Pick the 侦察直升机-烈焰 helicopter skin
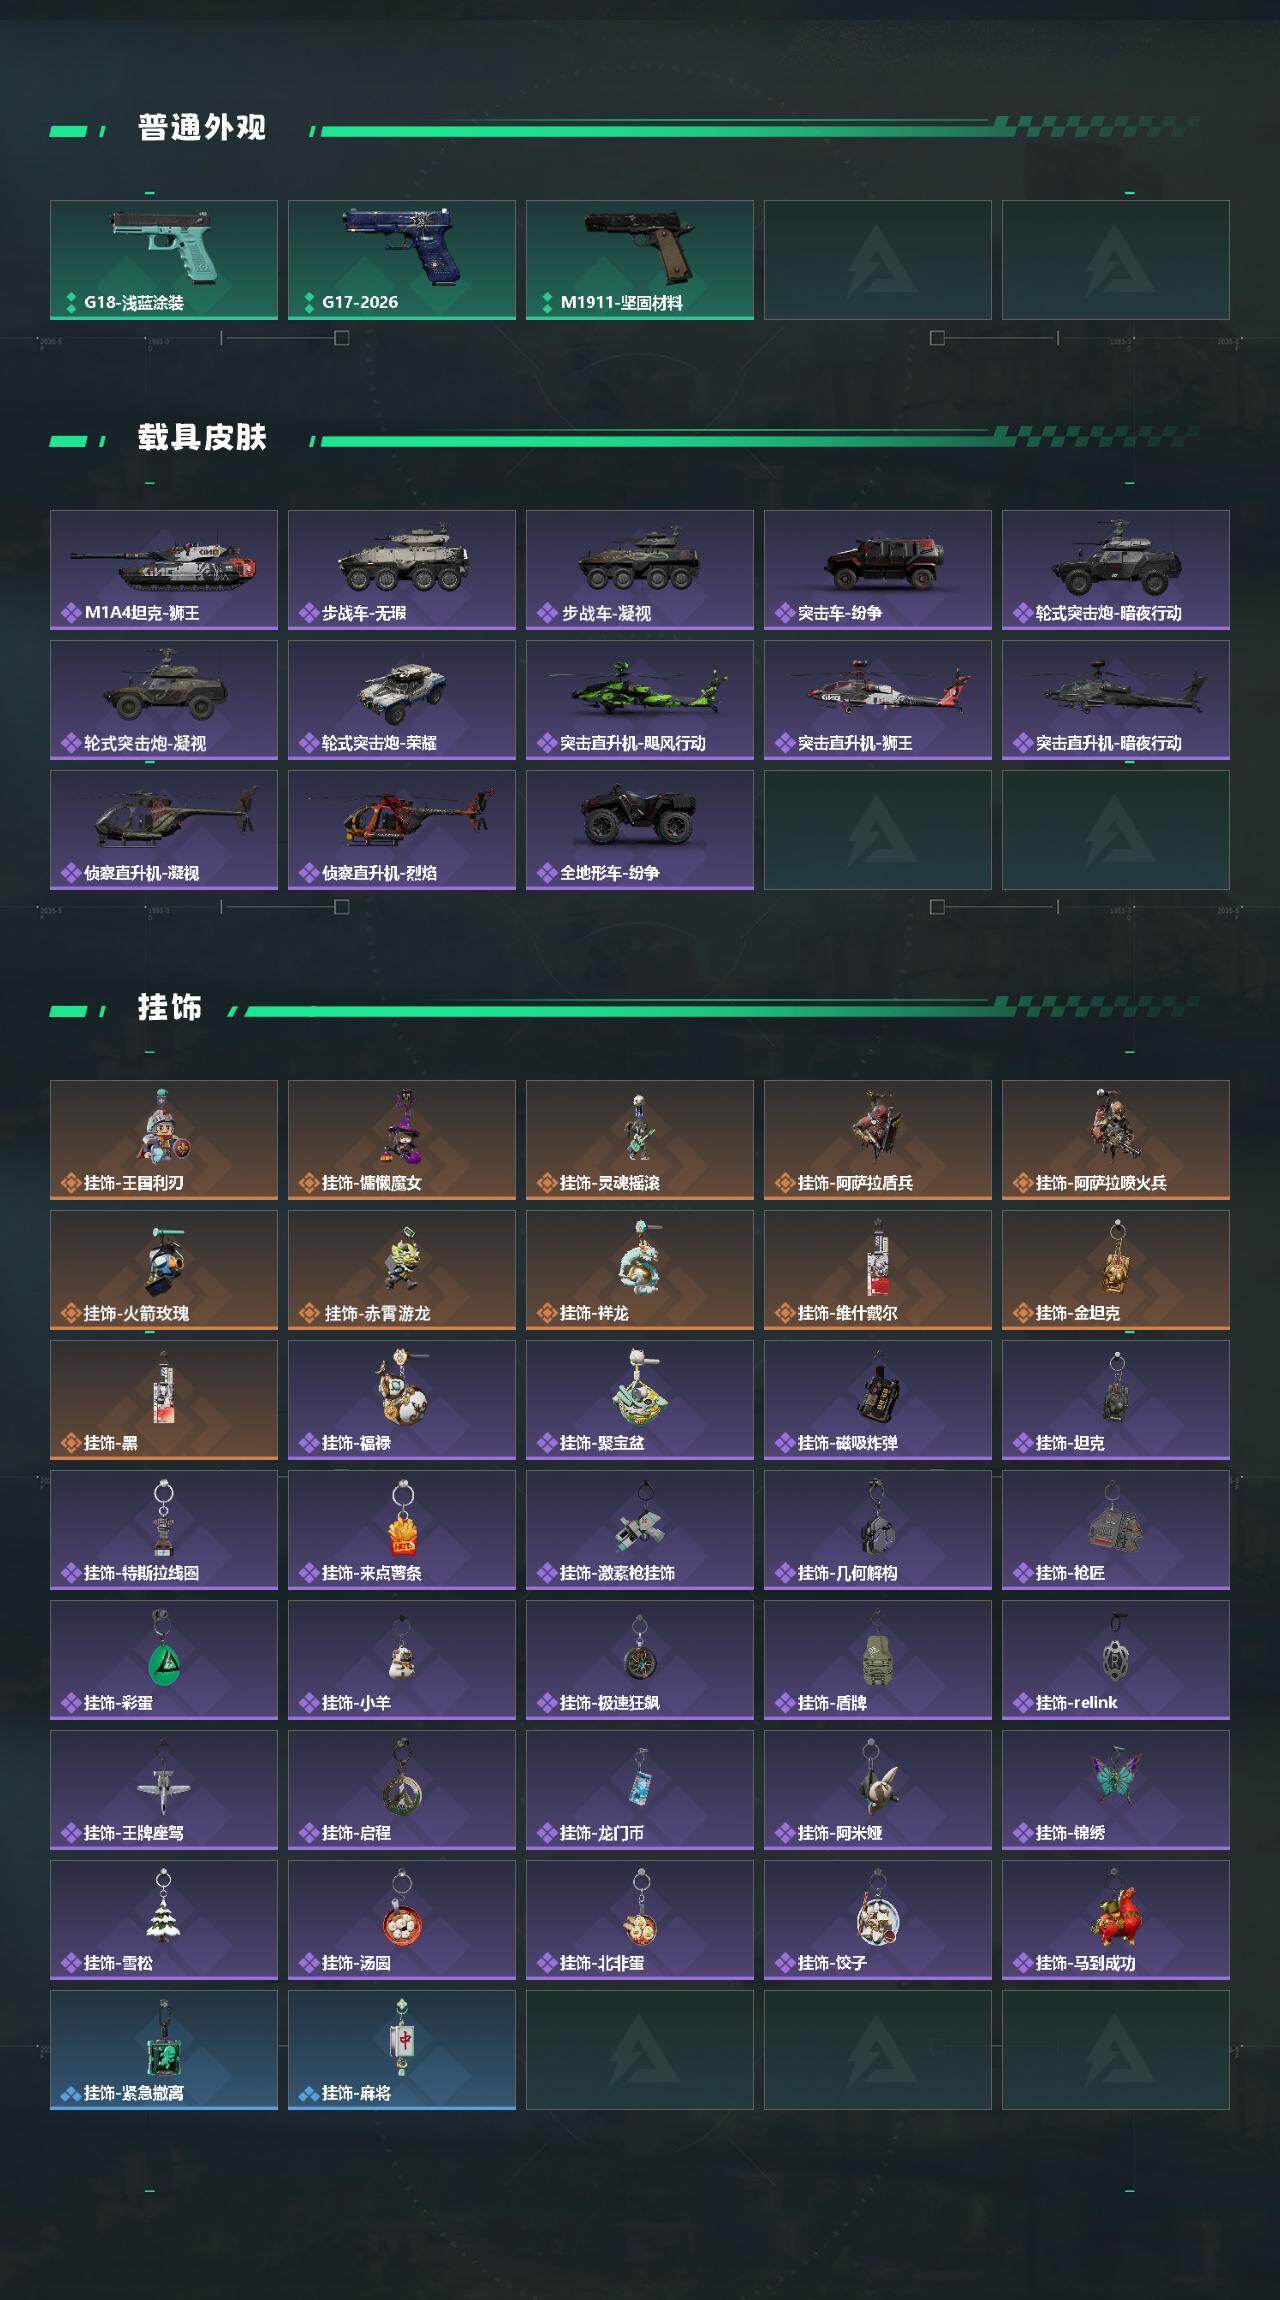The width and height of the screenshot is (1280, 2300). click(402, 830)
